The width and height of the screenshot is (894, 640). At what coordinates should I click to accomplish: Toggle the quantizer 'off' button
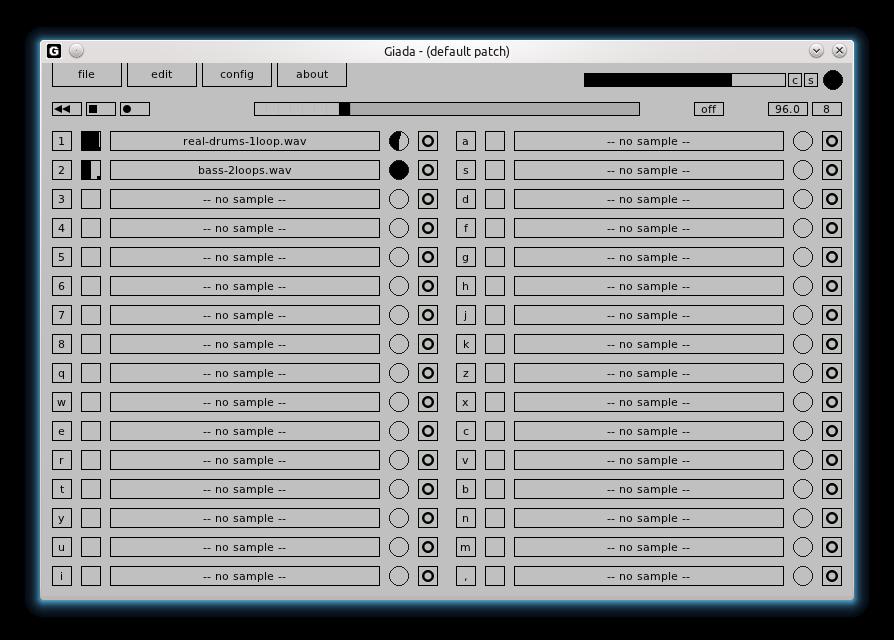pos(708,109)
